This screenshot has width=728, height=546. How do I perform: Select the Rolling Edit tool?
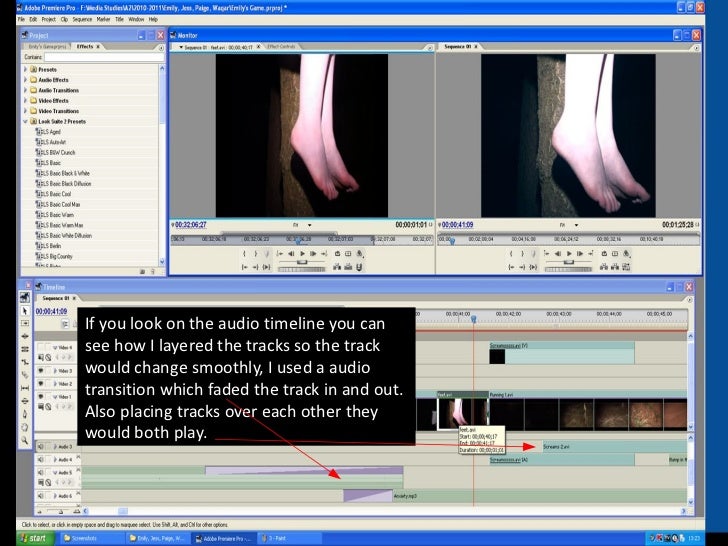[x=25, y=349]
